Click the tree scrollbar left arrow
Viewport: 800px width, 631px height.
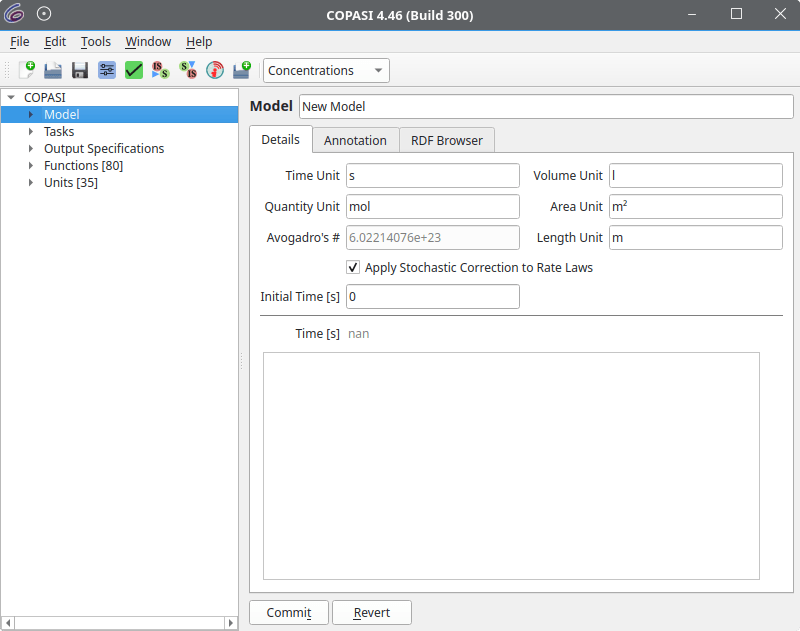8,623
